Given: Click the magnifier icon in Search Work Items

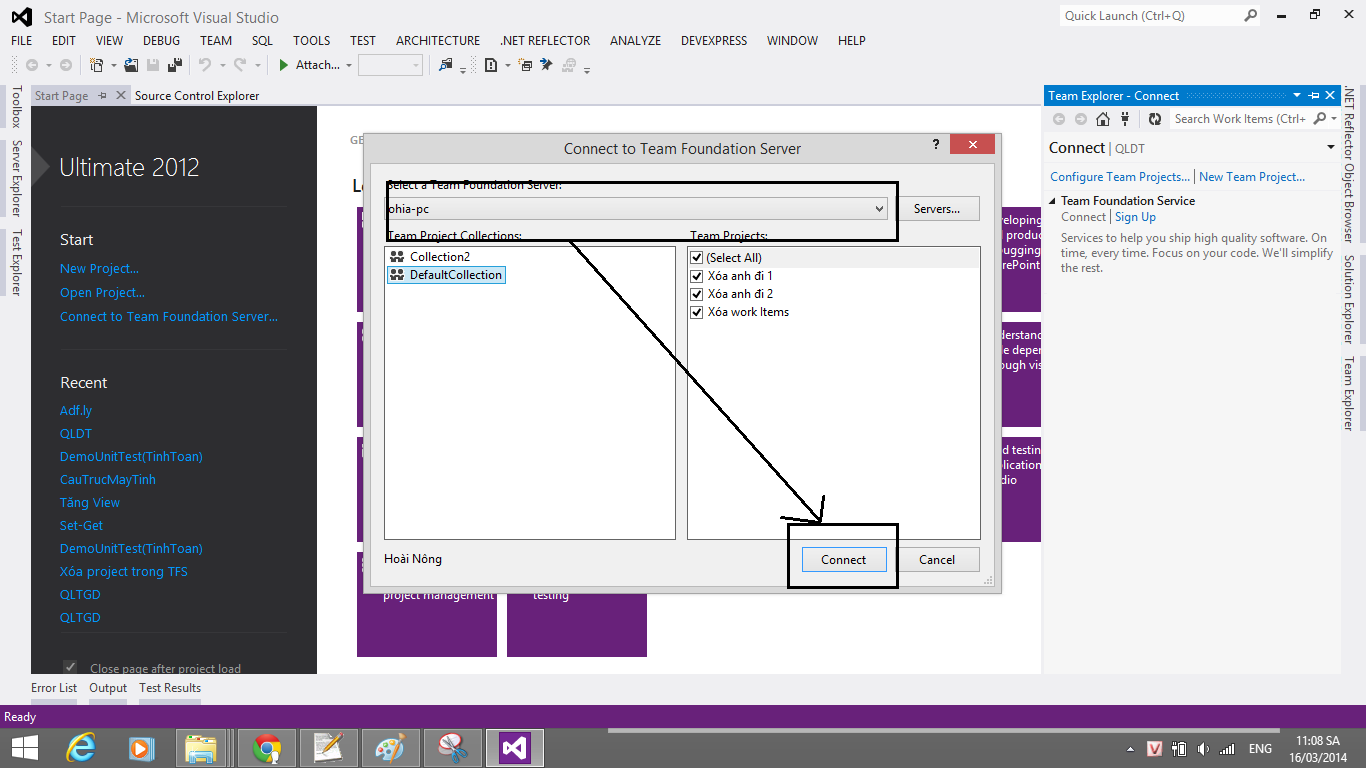Looking at the screenshot, I should click(1319, 119).
